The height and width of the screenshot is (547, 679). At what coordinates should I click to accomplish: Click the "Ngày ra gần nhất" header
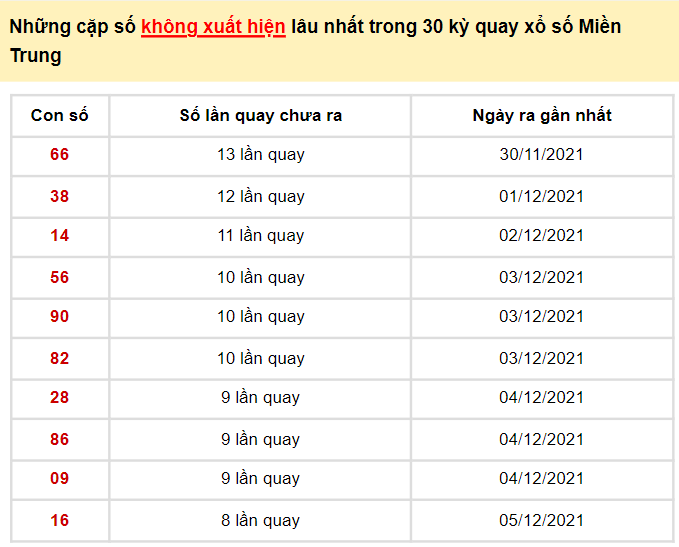click(541, 116)
